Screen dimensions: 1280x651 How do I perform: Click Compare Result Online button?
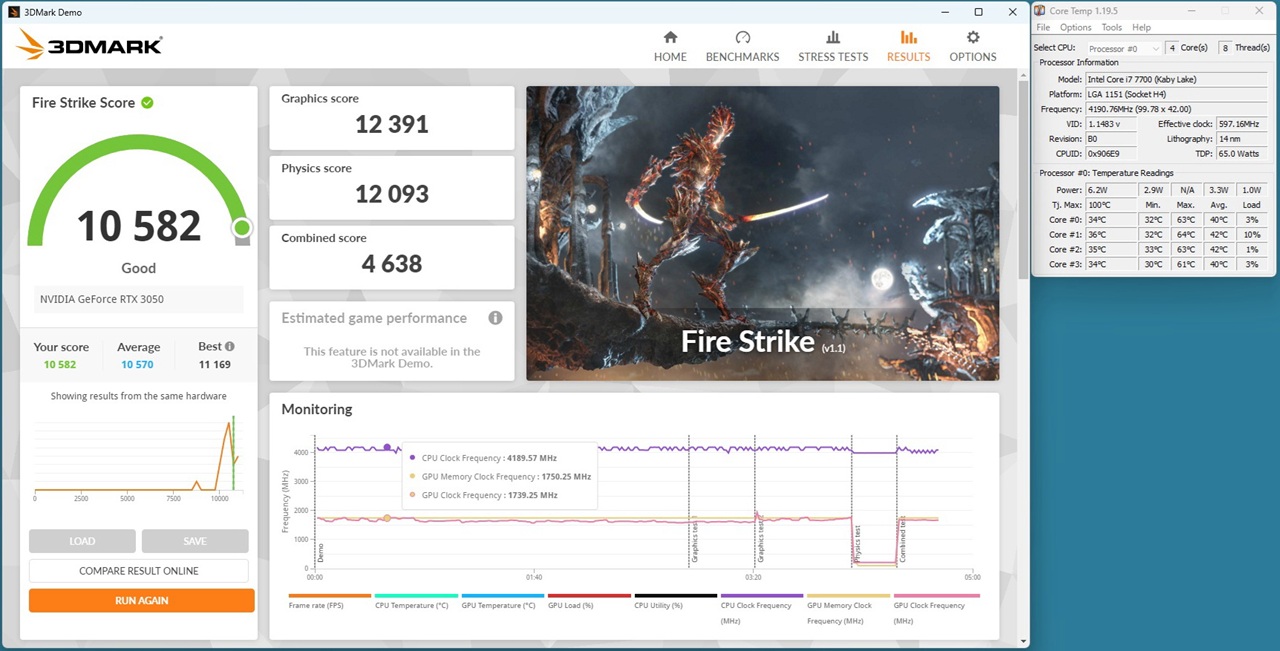[x=139, y=571]
